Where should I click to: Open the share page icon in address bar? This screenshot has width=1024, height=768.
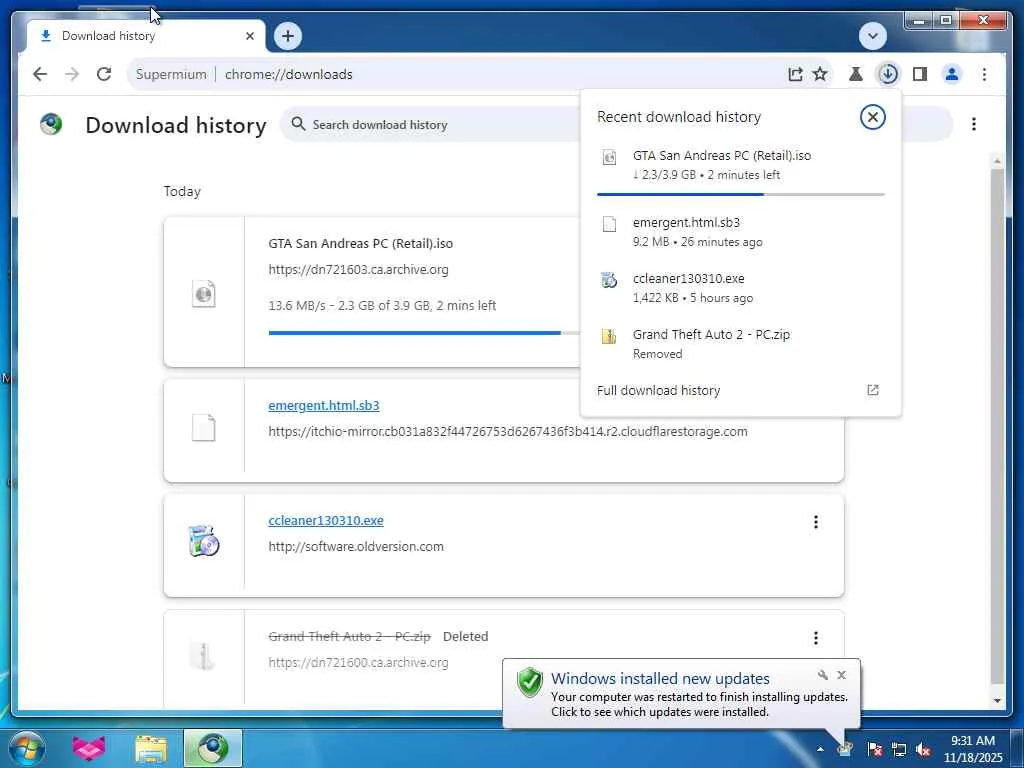pyautogui.click(x=795, y=74)
